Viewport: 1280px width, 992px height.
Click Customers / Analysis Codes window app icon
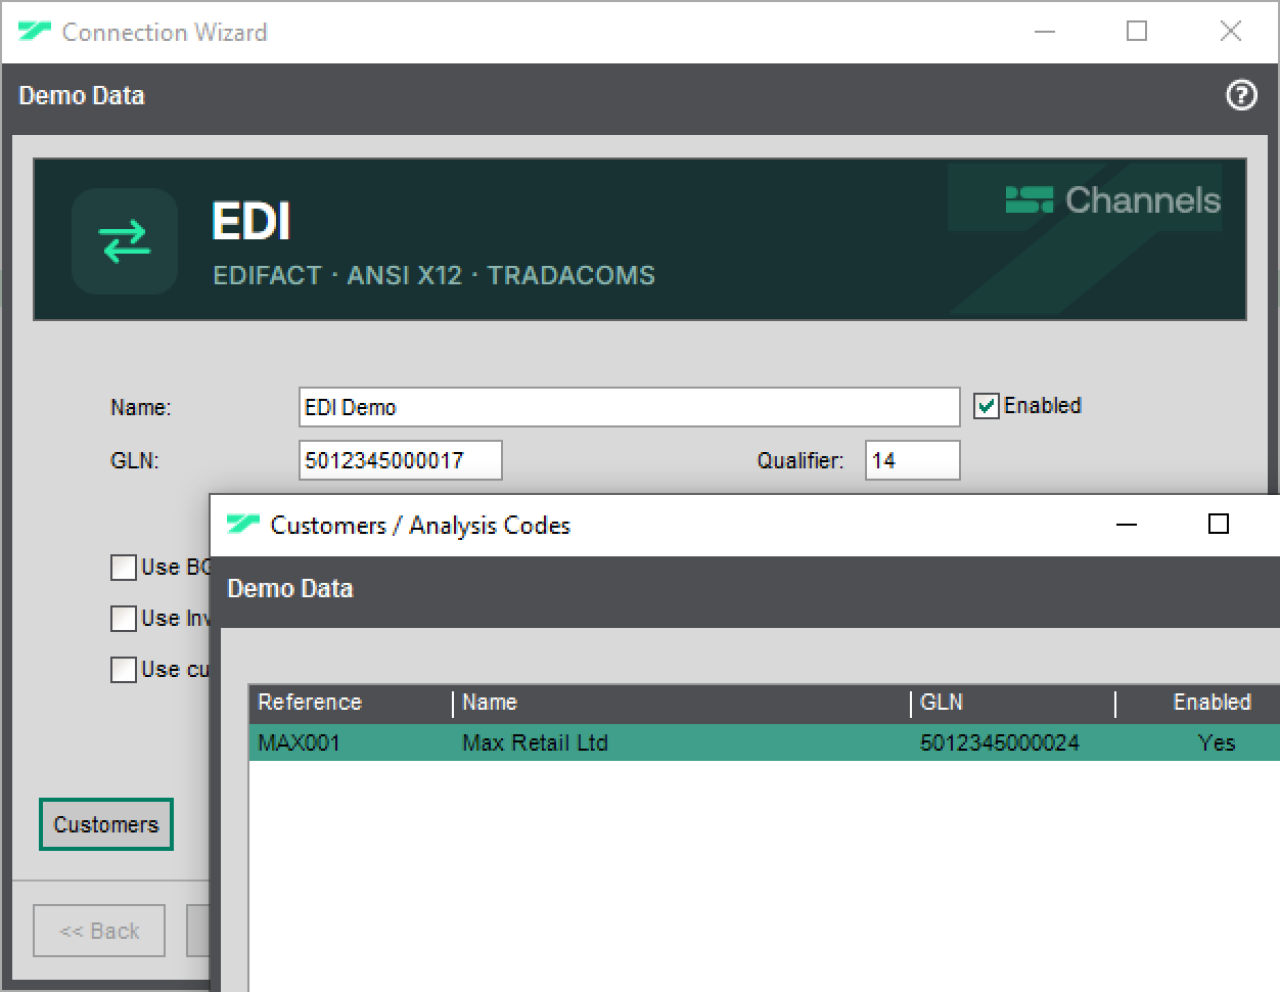pyautogui.click(x=243, y=524)
